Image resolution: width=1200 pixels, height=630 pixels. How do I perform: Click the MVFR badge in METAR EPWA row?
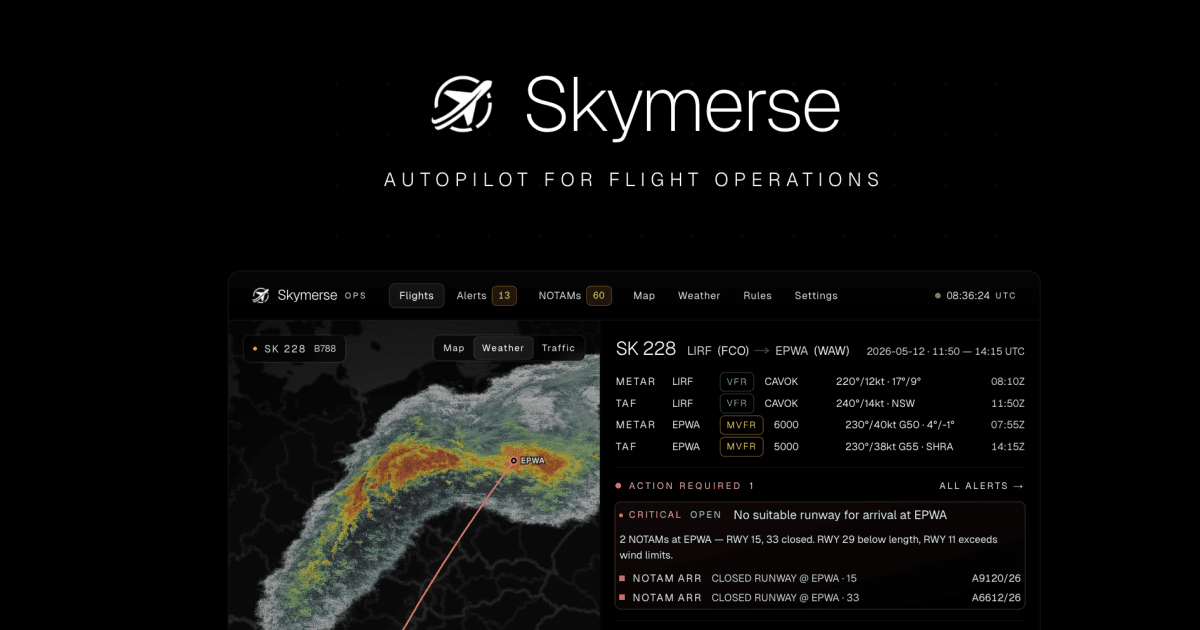pos(741,425)
